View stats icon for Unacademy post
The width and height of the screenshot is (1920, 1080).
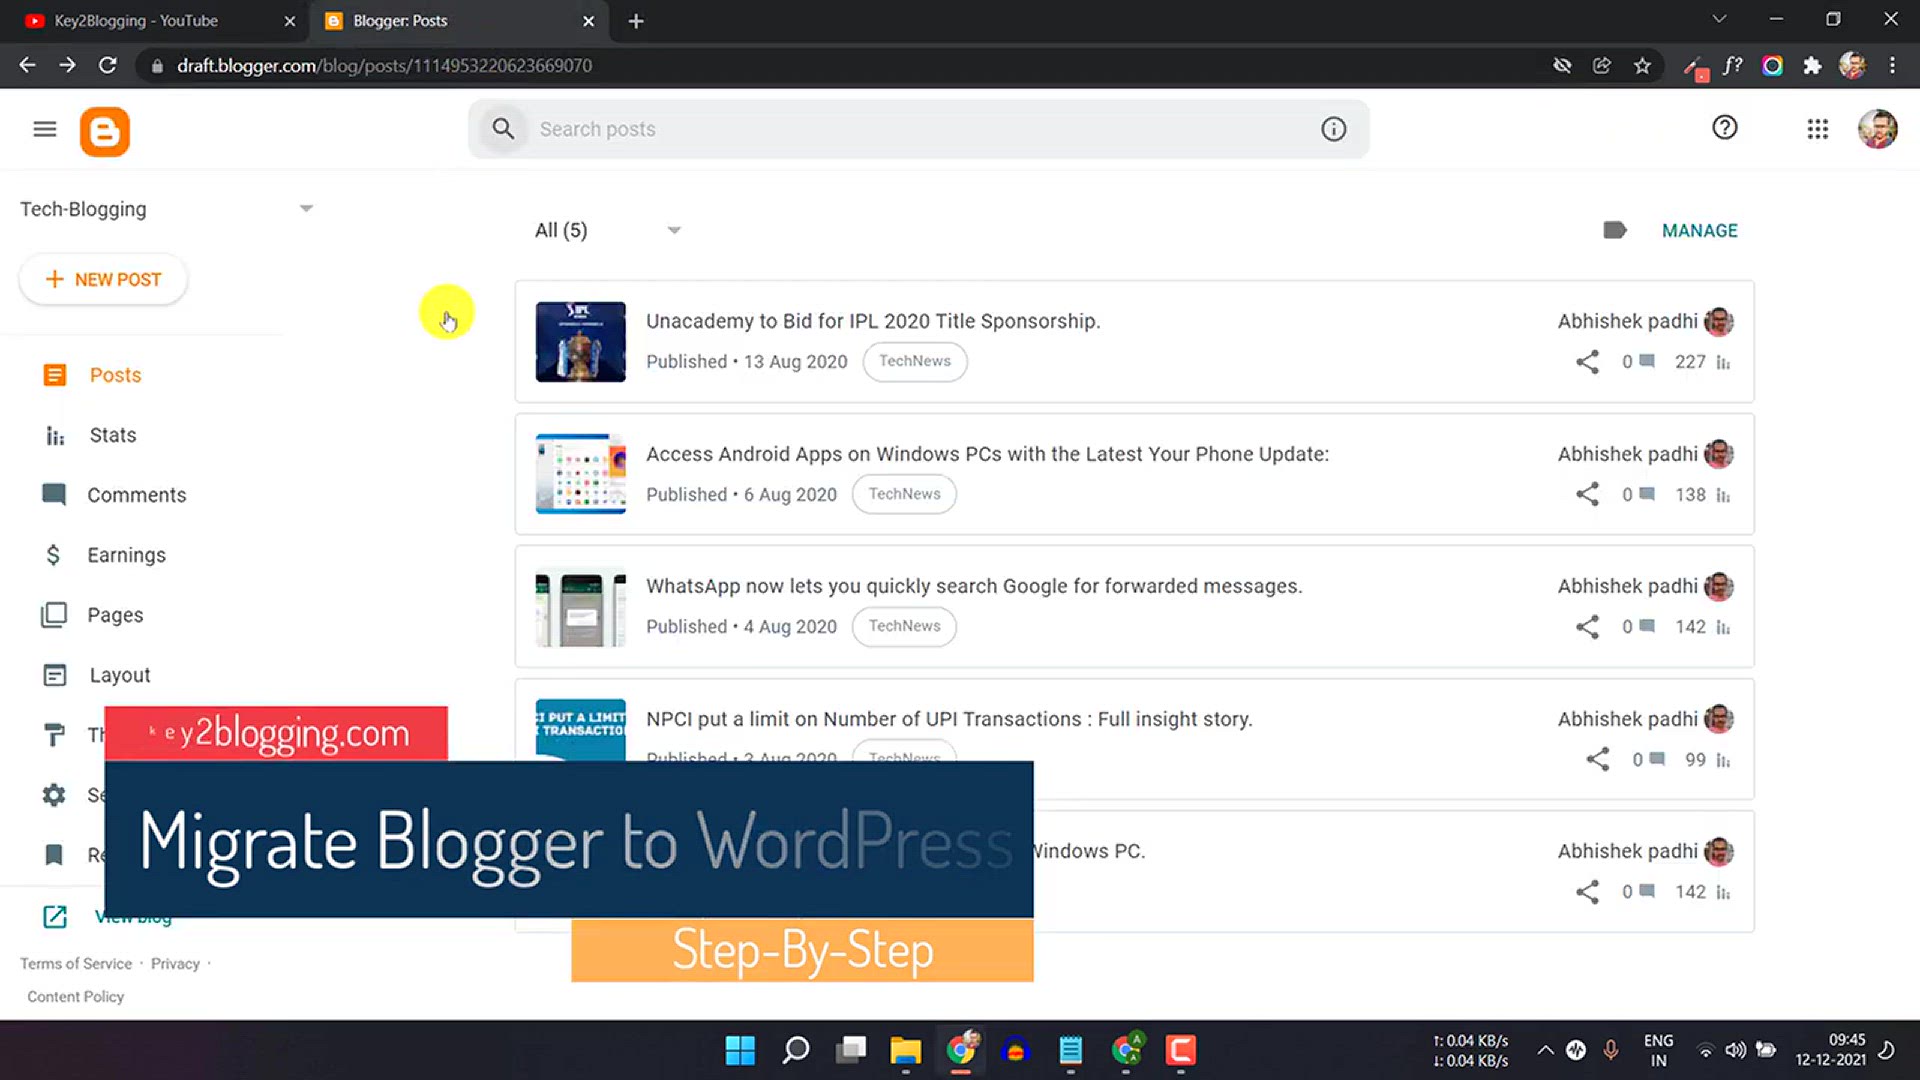tap(1723, 362)
